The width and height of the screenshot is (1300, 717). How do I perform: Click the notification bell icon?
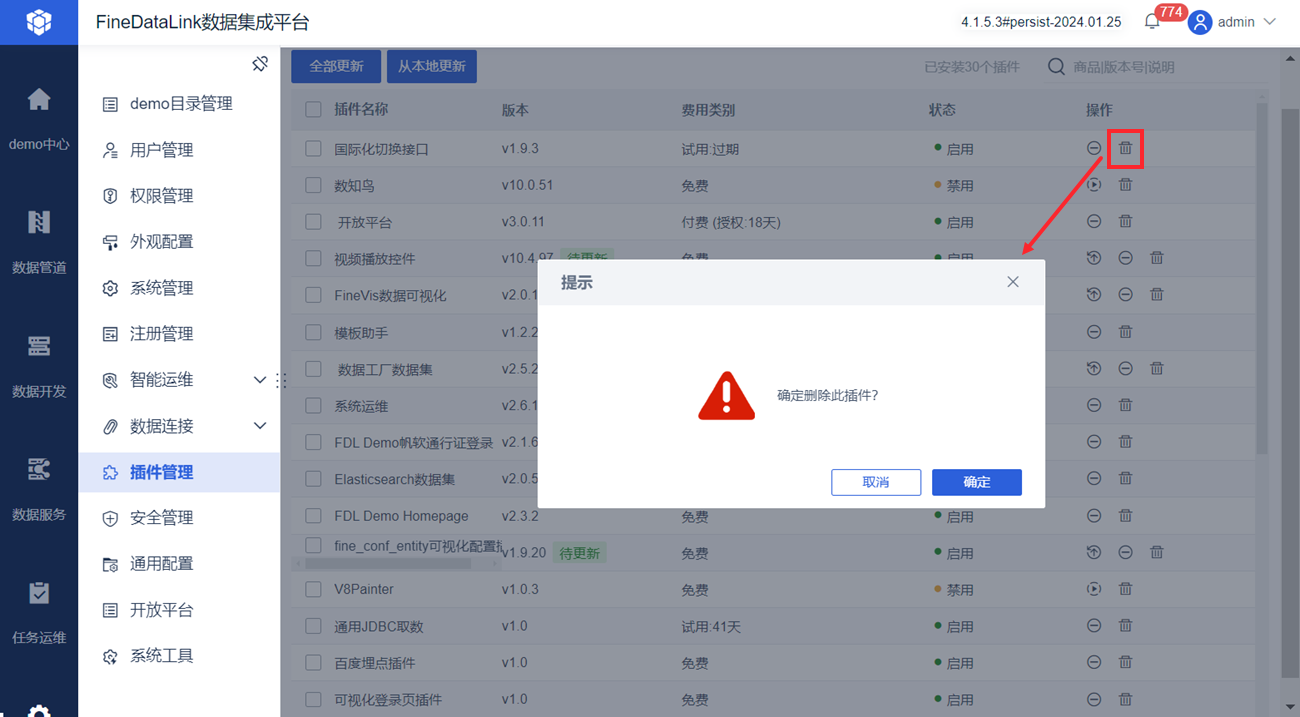[1152, 22]
